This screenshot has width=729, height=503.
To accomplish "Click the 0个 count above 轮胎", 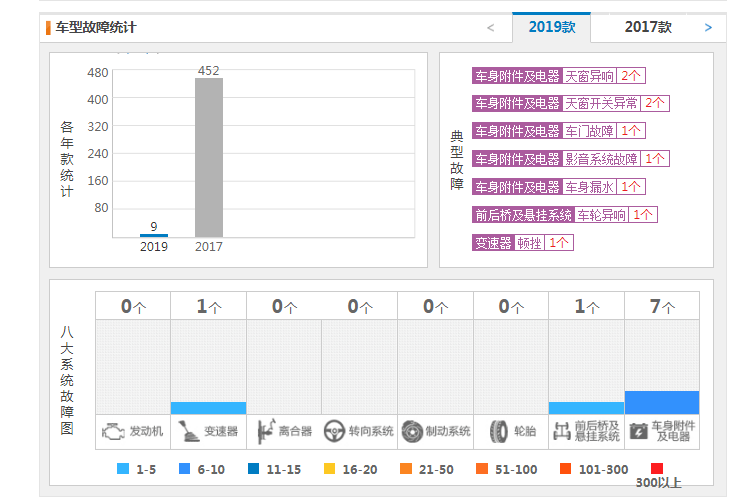I will tap(511, 306).
